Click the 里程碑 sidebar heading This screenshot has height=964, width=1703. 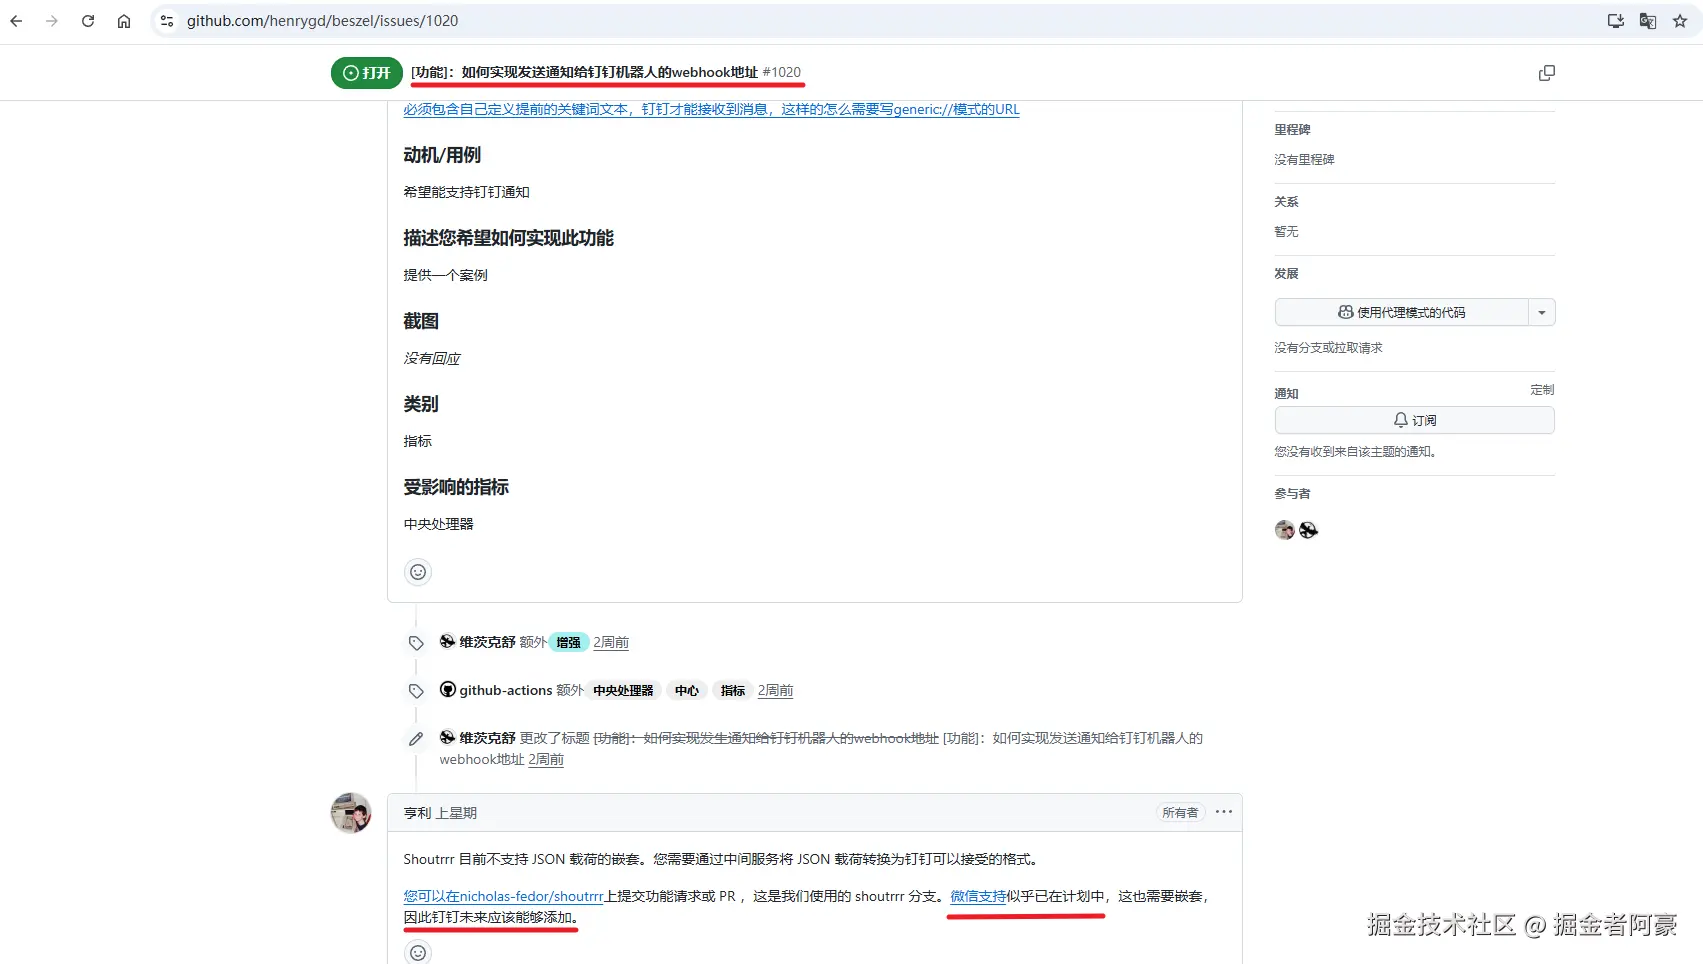[x=1292, y=130]
